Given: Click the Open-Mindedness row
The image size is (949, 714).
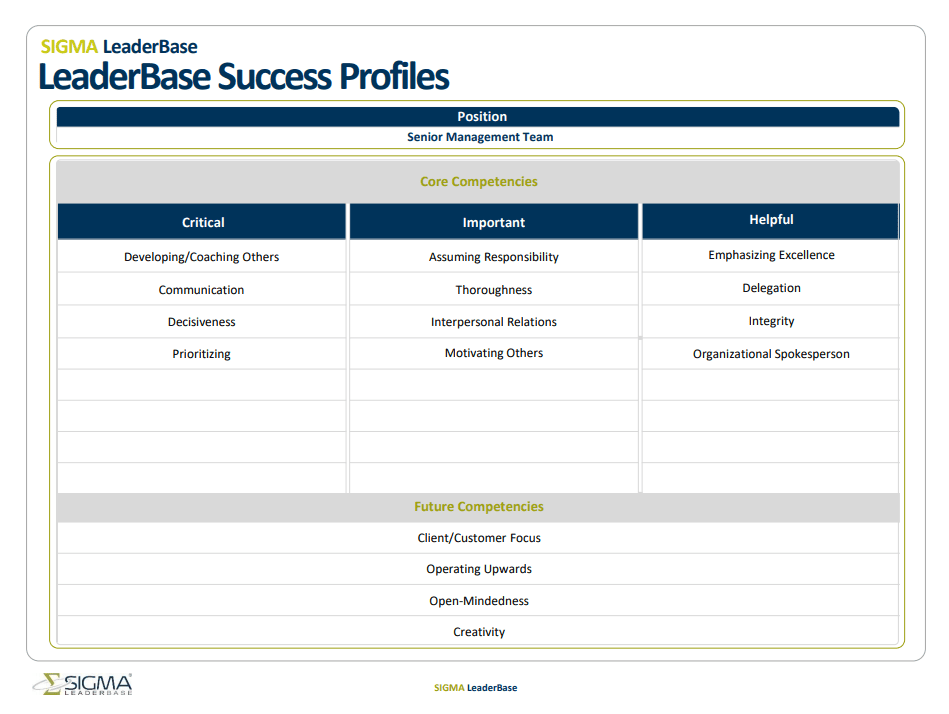Looking at the screenshot, I should pos(478,601).
